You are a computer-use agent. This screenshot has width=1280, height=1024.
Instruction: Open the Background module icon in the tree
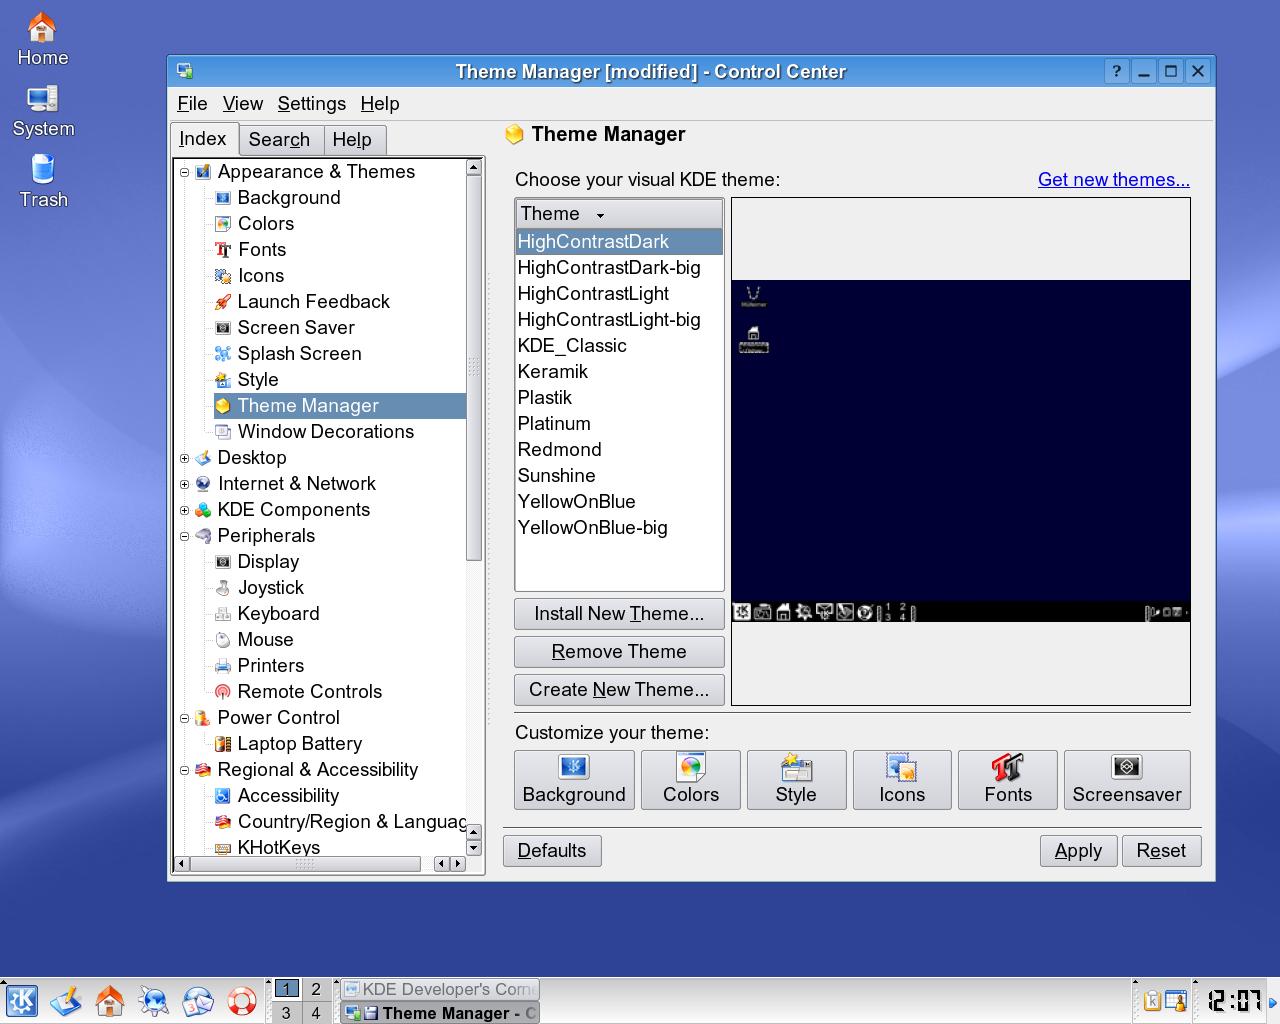tap(223, 198)
